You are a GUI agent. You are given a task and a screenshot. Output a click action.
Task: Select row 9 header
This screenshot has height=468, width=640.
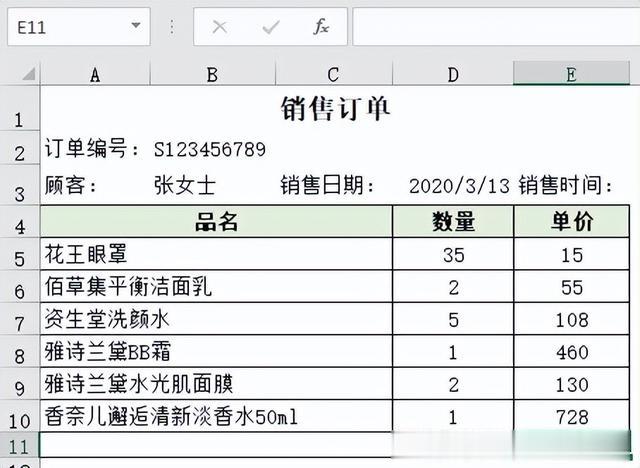coord(20,384)
